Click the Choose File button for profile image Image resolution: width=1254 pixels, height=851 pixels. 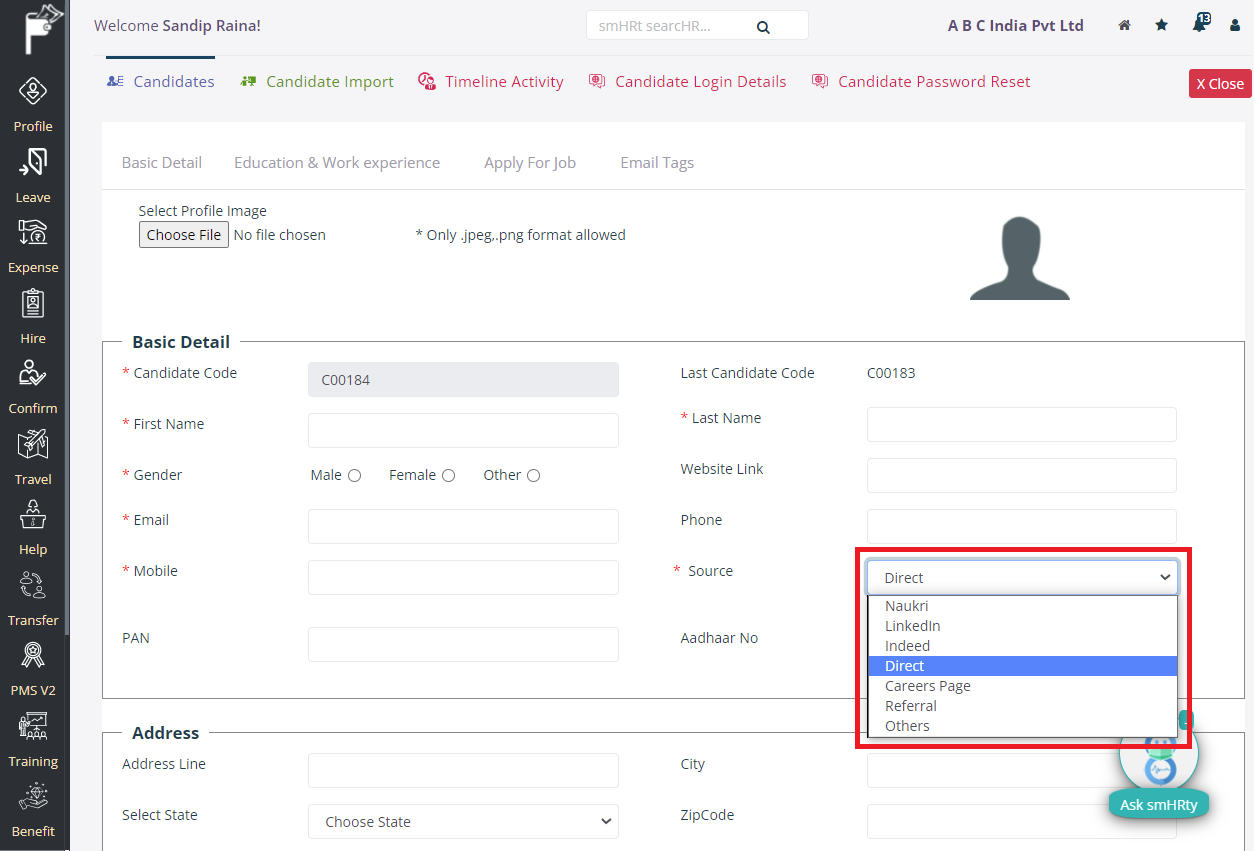coord(183,234)
